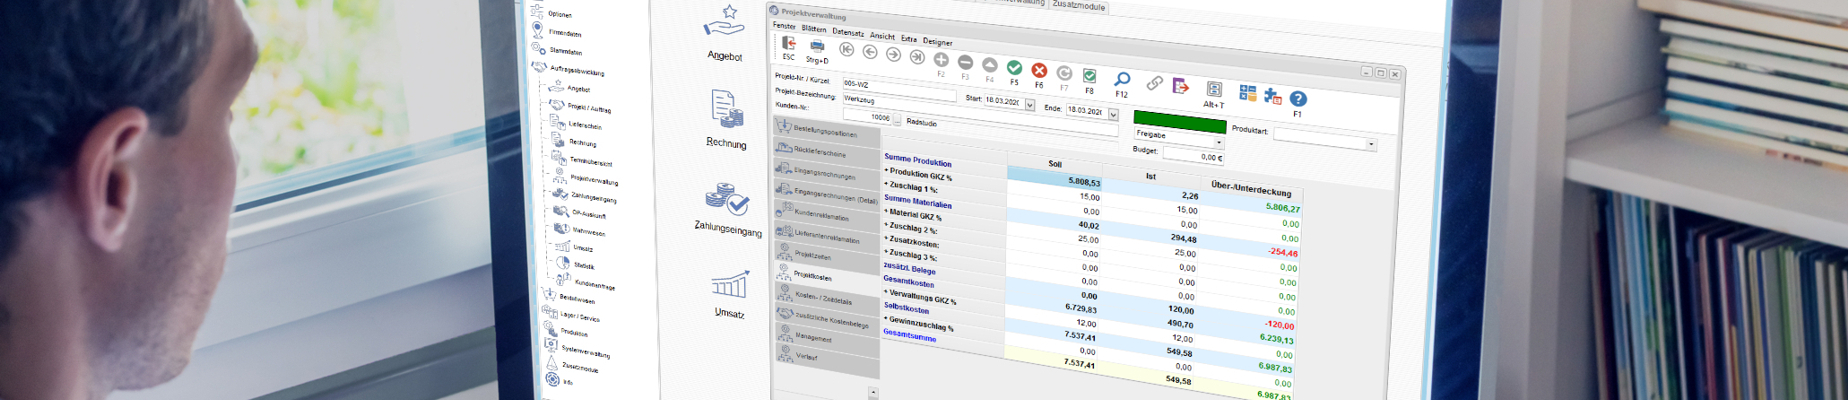Open F1 help question mark icon
The image size is (1848, 400).
[x=1298, y=99]
